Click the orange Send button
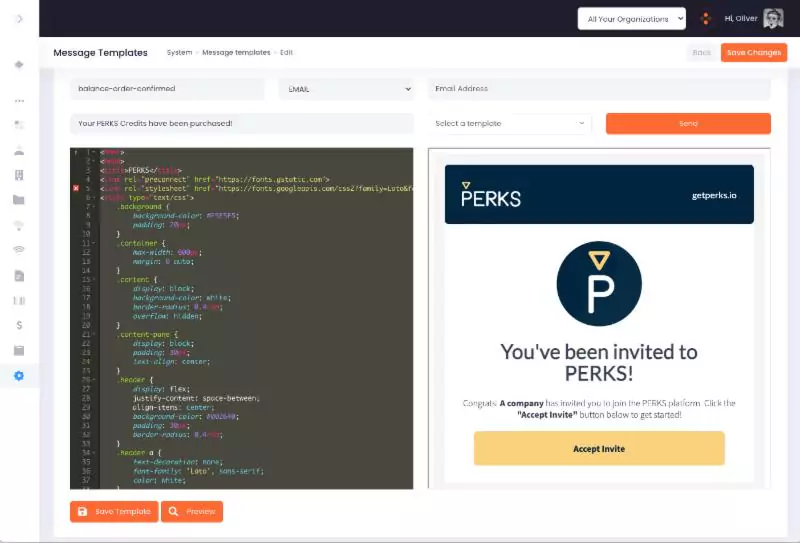 688,124
